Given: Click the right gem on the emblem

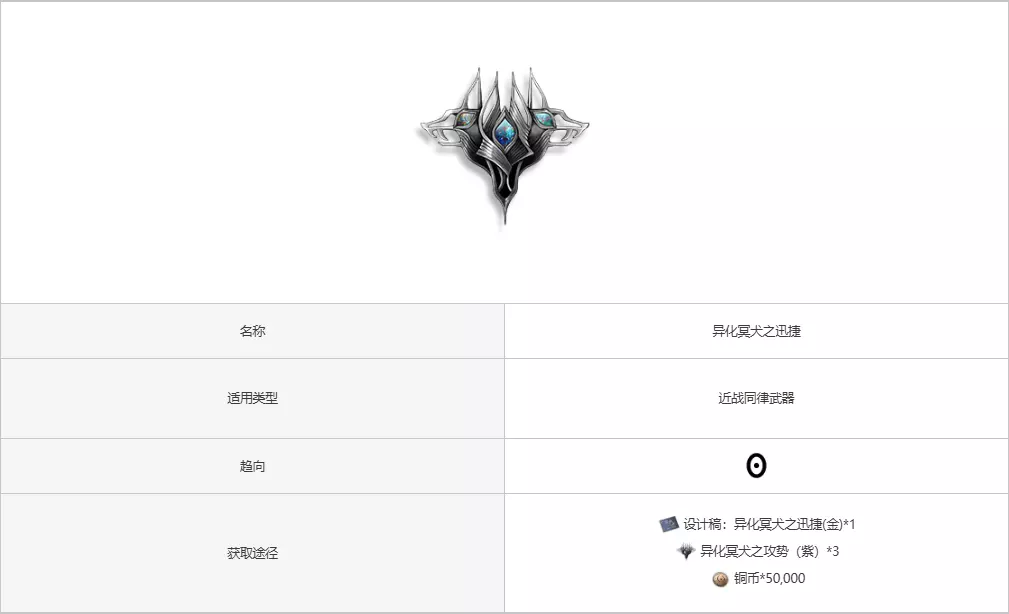Looking at the screenshot, I should pyautogui.click(x=543, y=119).
